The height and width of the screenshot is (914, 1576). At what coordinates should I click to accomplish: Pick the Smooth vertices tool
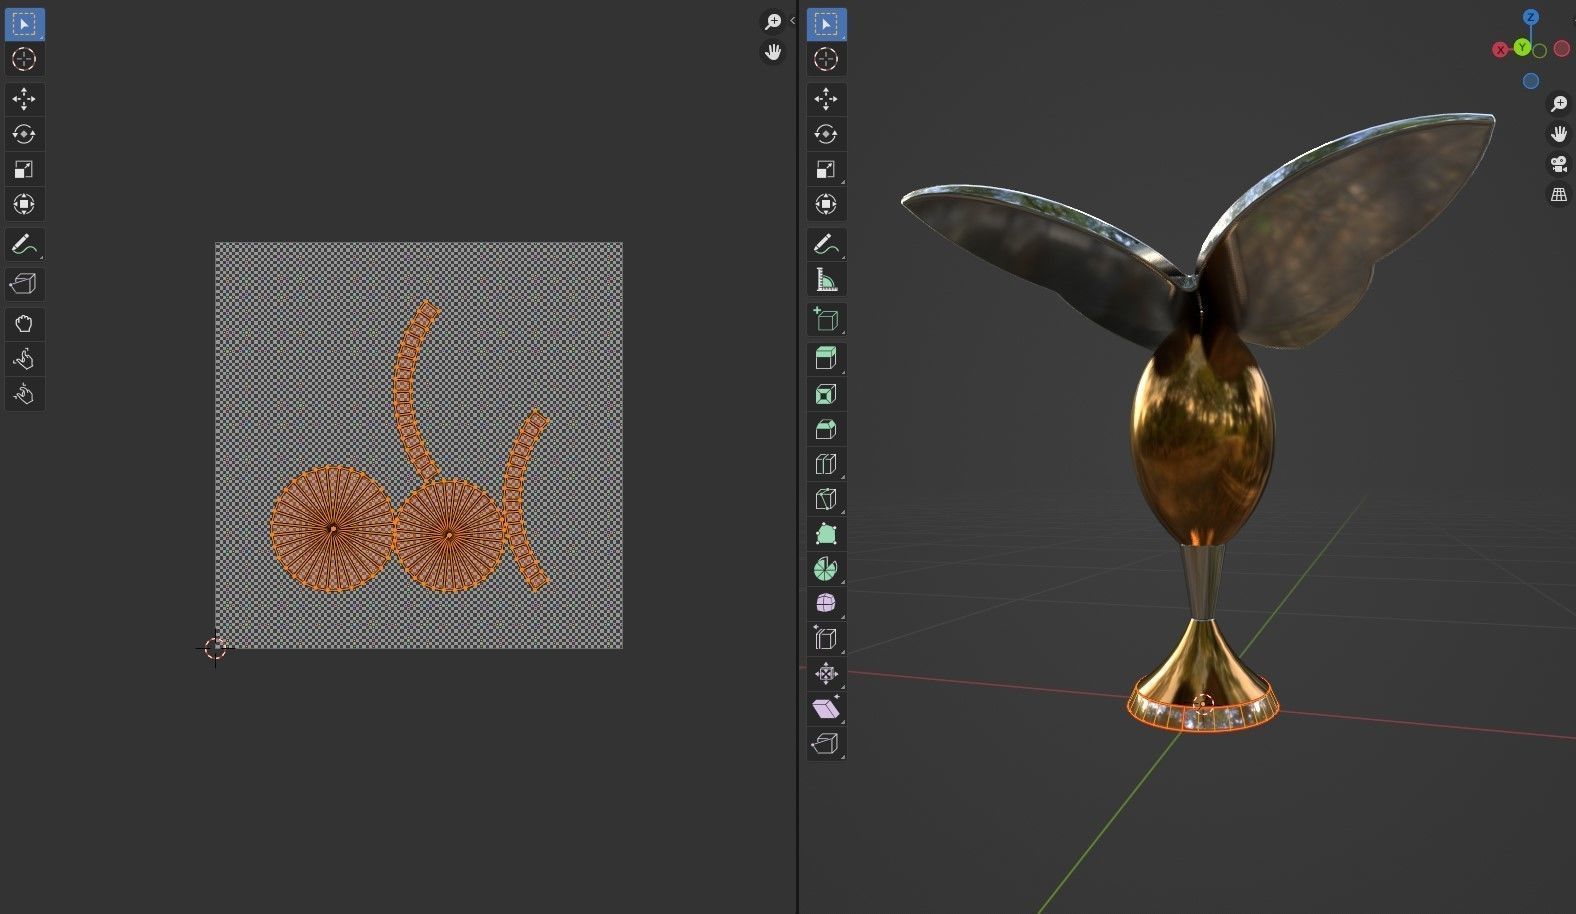(x=826, y=603)
